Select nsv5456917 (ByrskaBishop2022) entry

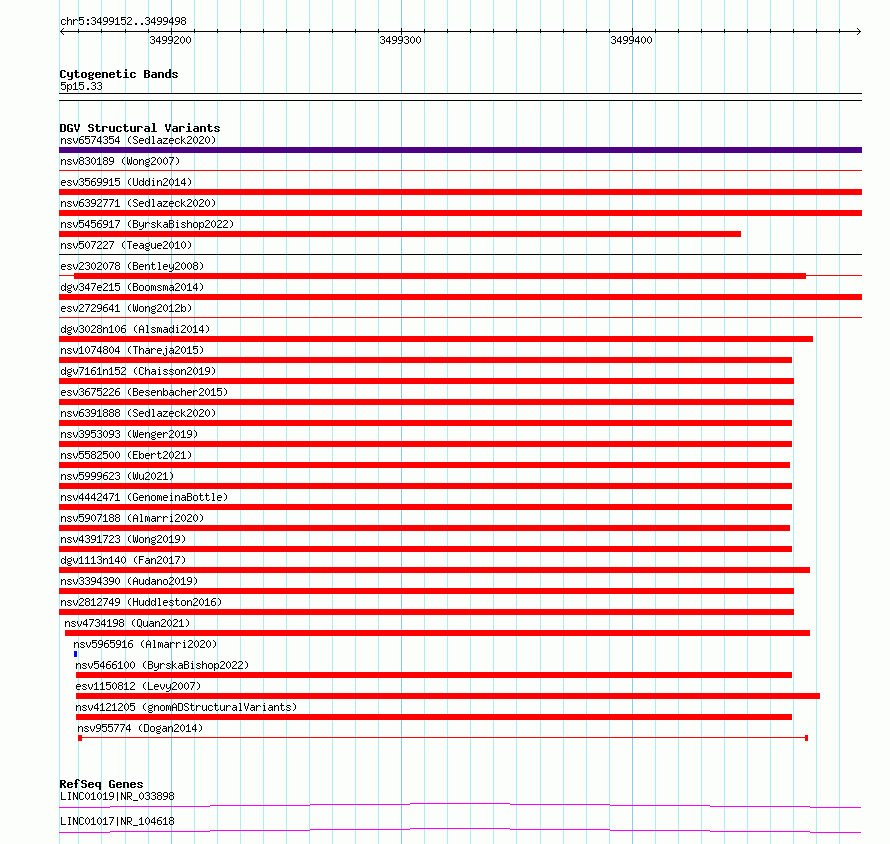[147, 224]
